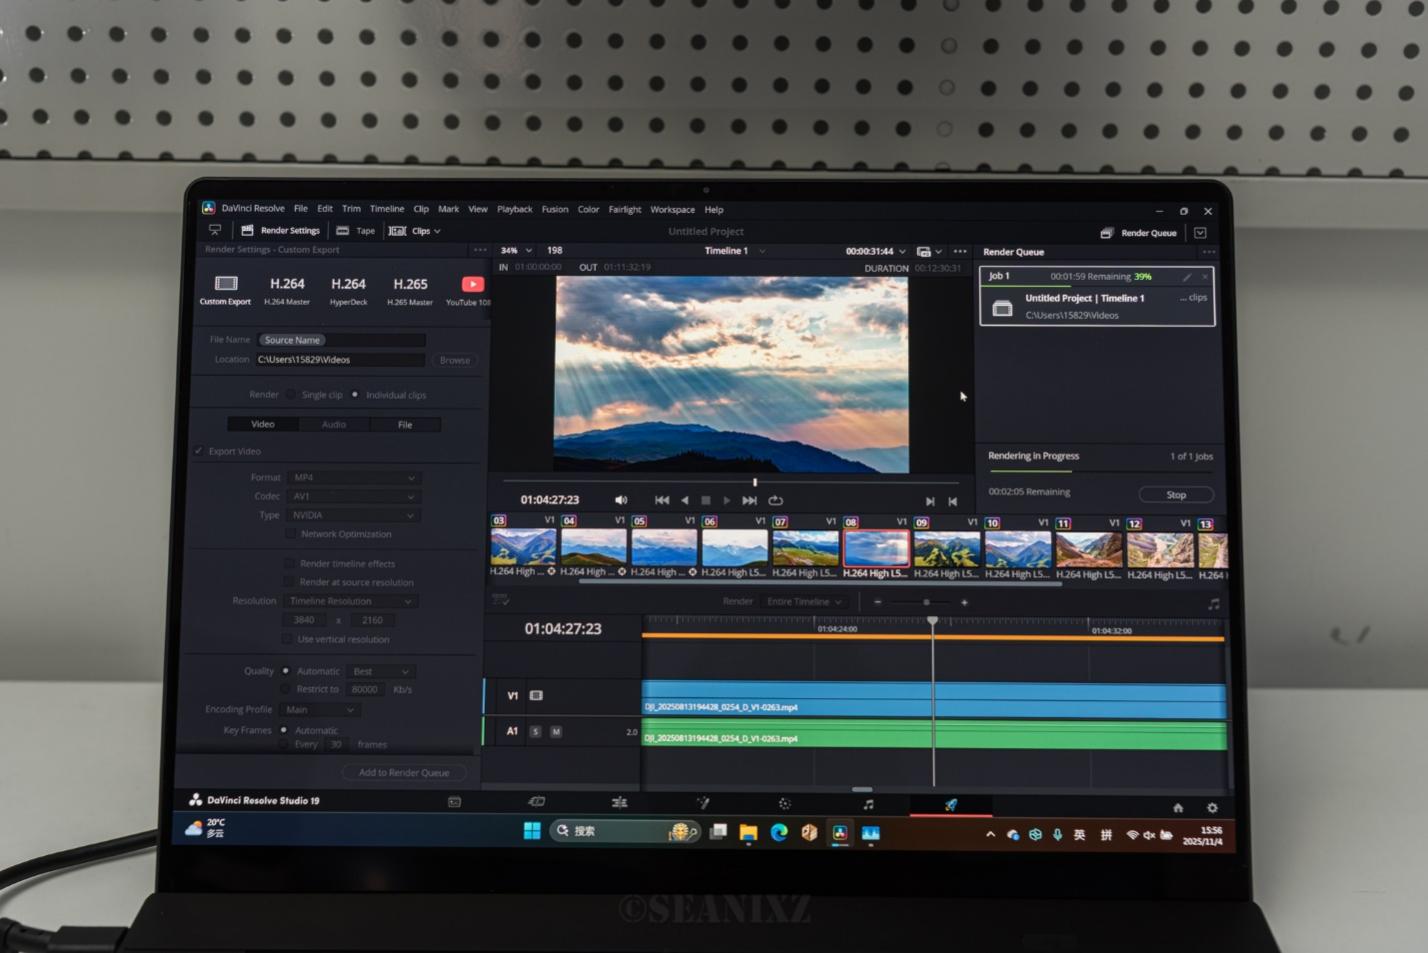The width and height of the screenshot is (1428, 953).
Task: Open the Format dropdown showing MP4
Action: point(353,478)
